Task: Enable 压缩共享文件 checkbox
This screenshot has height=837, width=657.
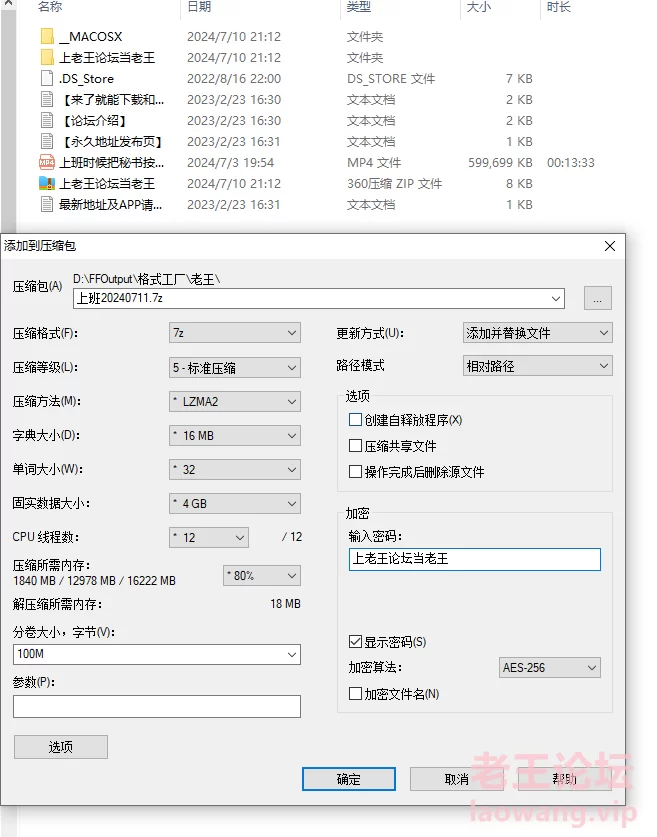Action: pyautogui.click(x=355, y=445)
